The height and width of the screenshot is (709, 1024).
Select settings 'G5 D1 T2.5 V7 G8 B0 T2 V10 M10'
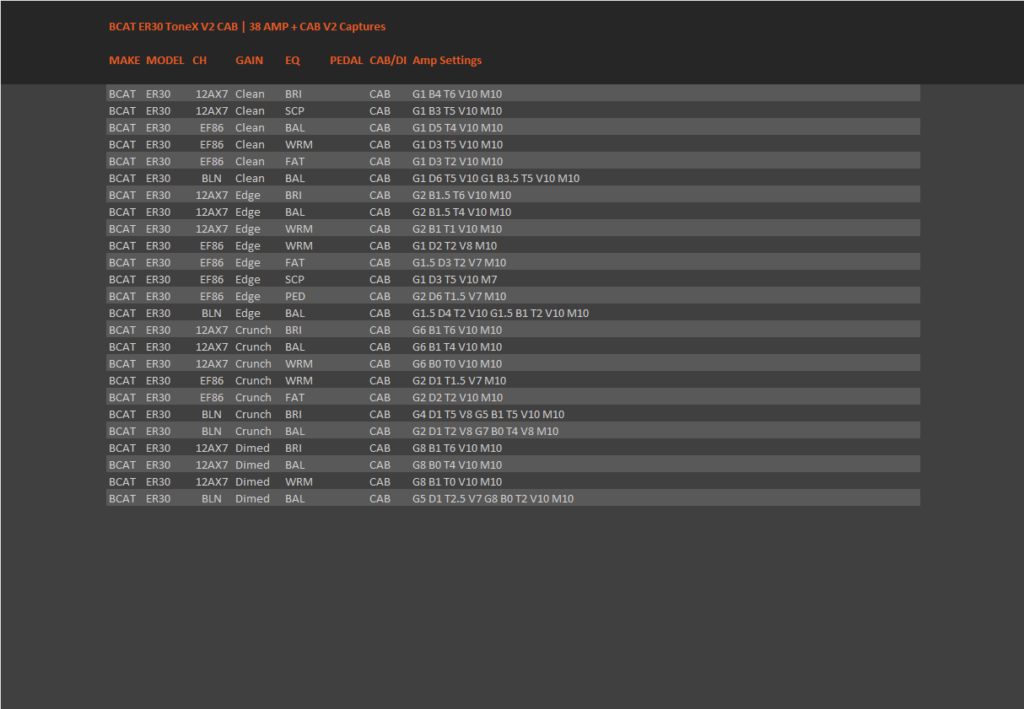point(492,499)
